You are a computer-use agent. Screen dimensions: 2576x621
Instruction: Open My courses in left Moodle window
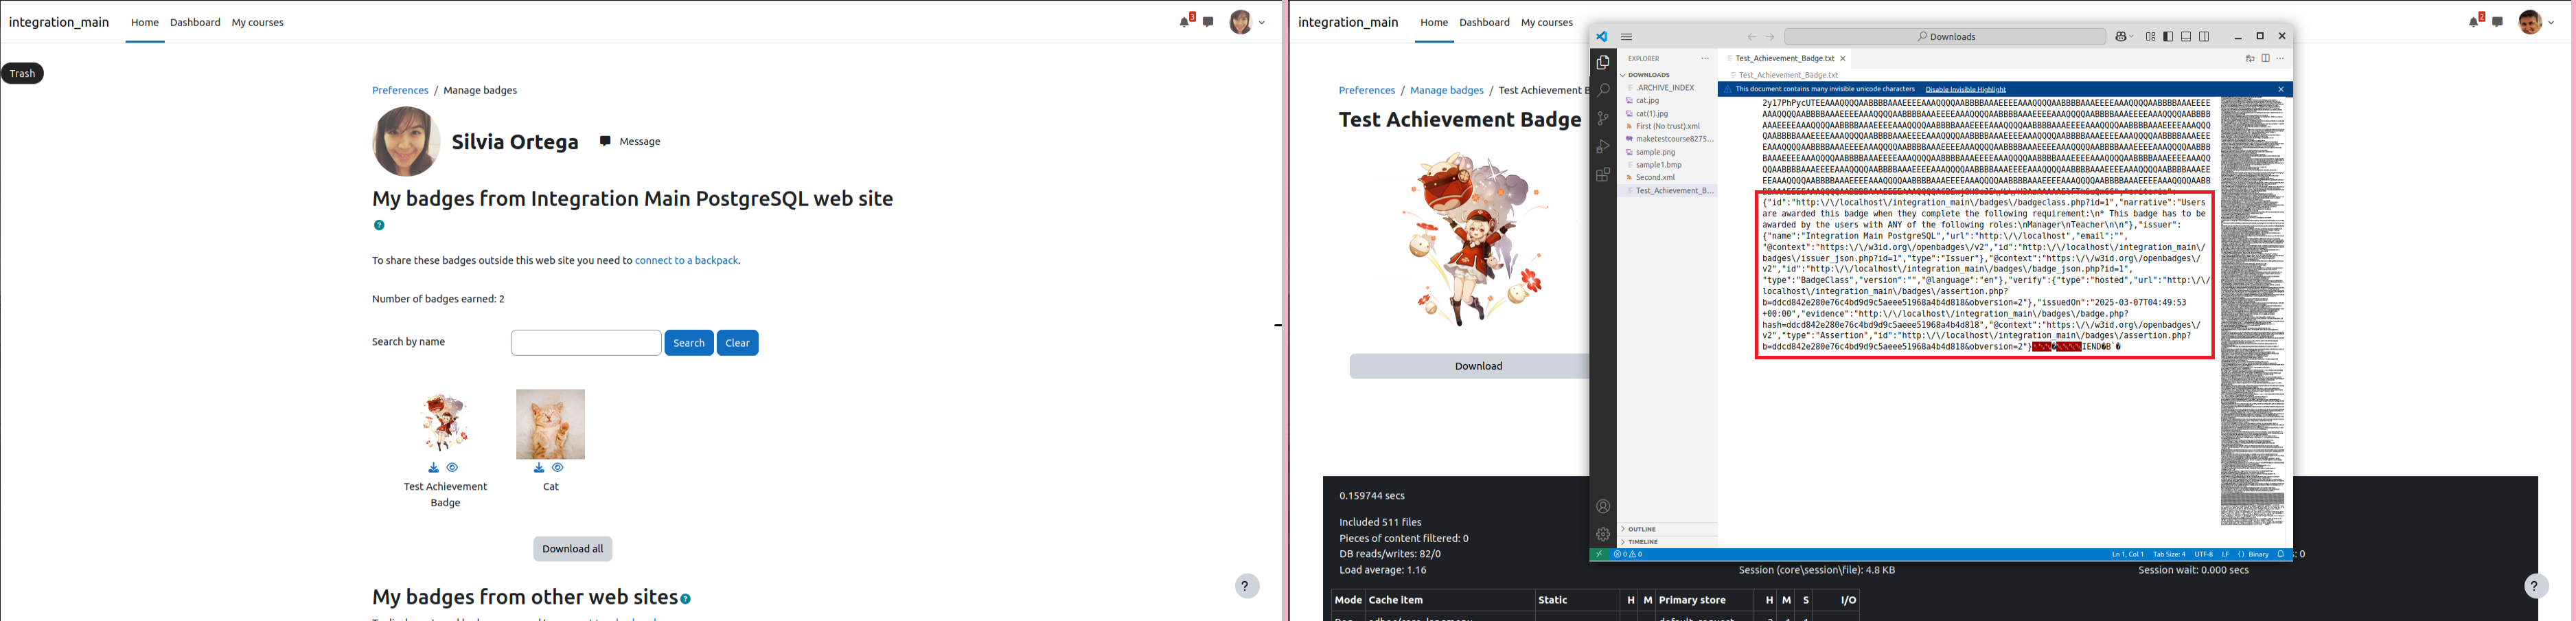pos(258,22)
